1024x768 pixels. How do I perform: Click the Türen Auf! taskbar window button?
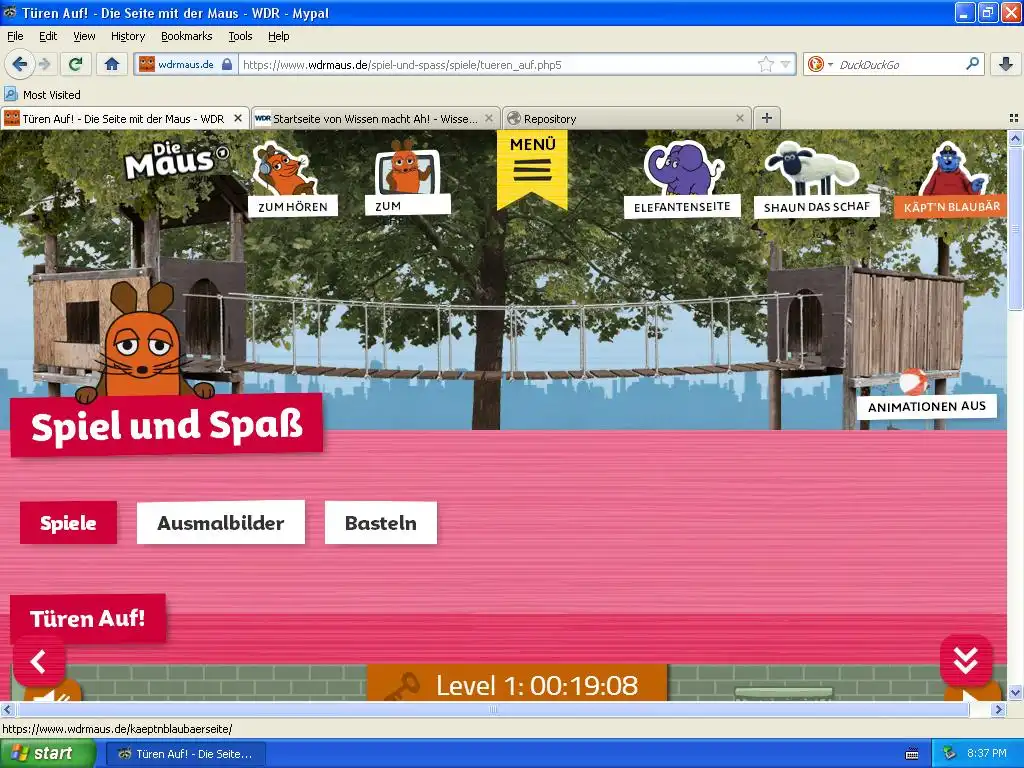185,754
